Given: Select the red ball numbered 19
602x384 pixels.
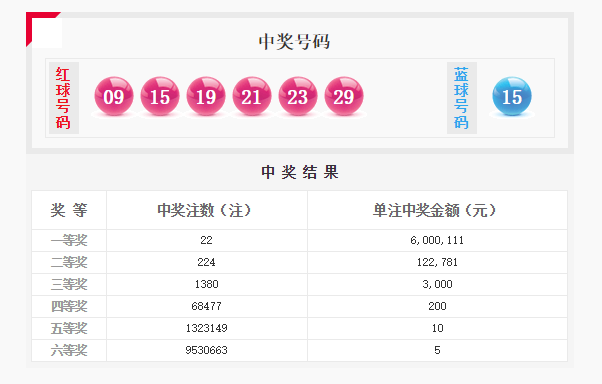Looking at the screenshot, I should point(206,96).
